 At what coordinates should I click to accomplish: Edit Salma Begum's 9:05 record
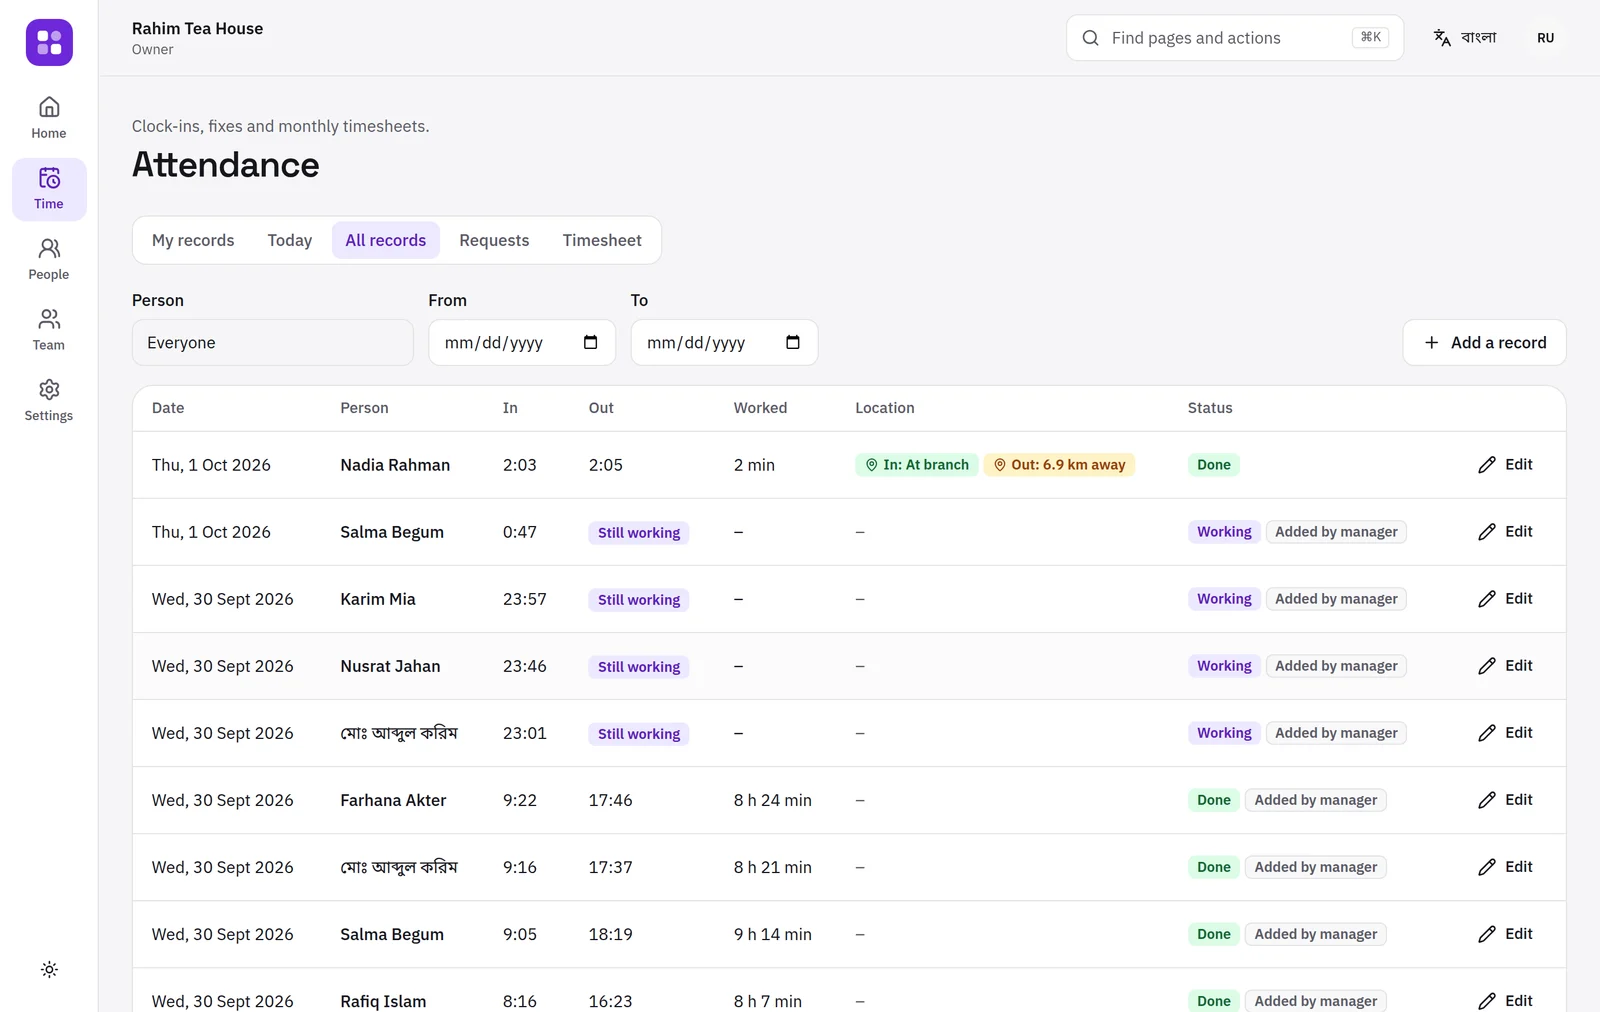tap(1505, 934)
